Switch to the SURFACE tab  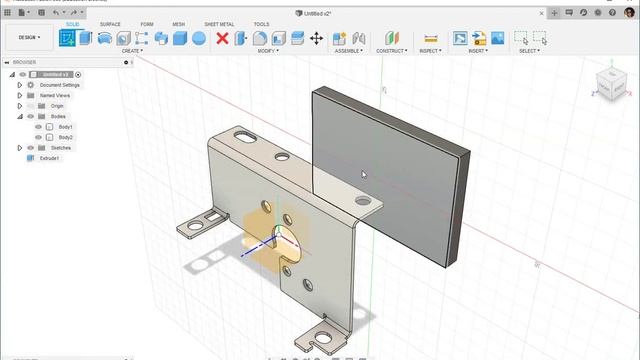coord(110,24)
